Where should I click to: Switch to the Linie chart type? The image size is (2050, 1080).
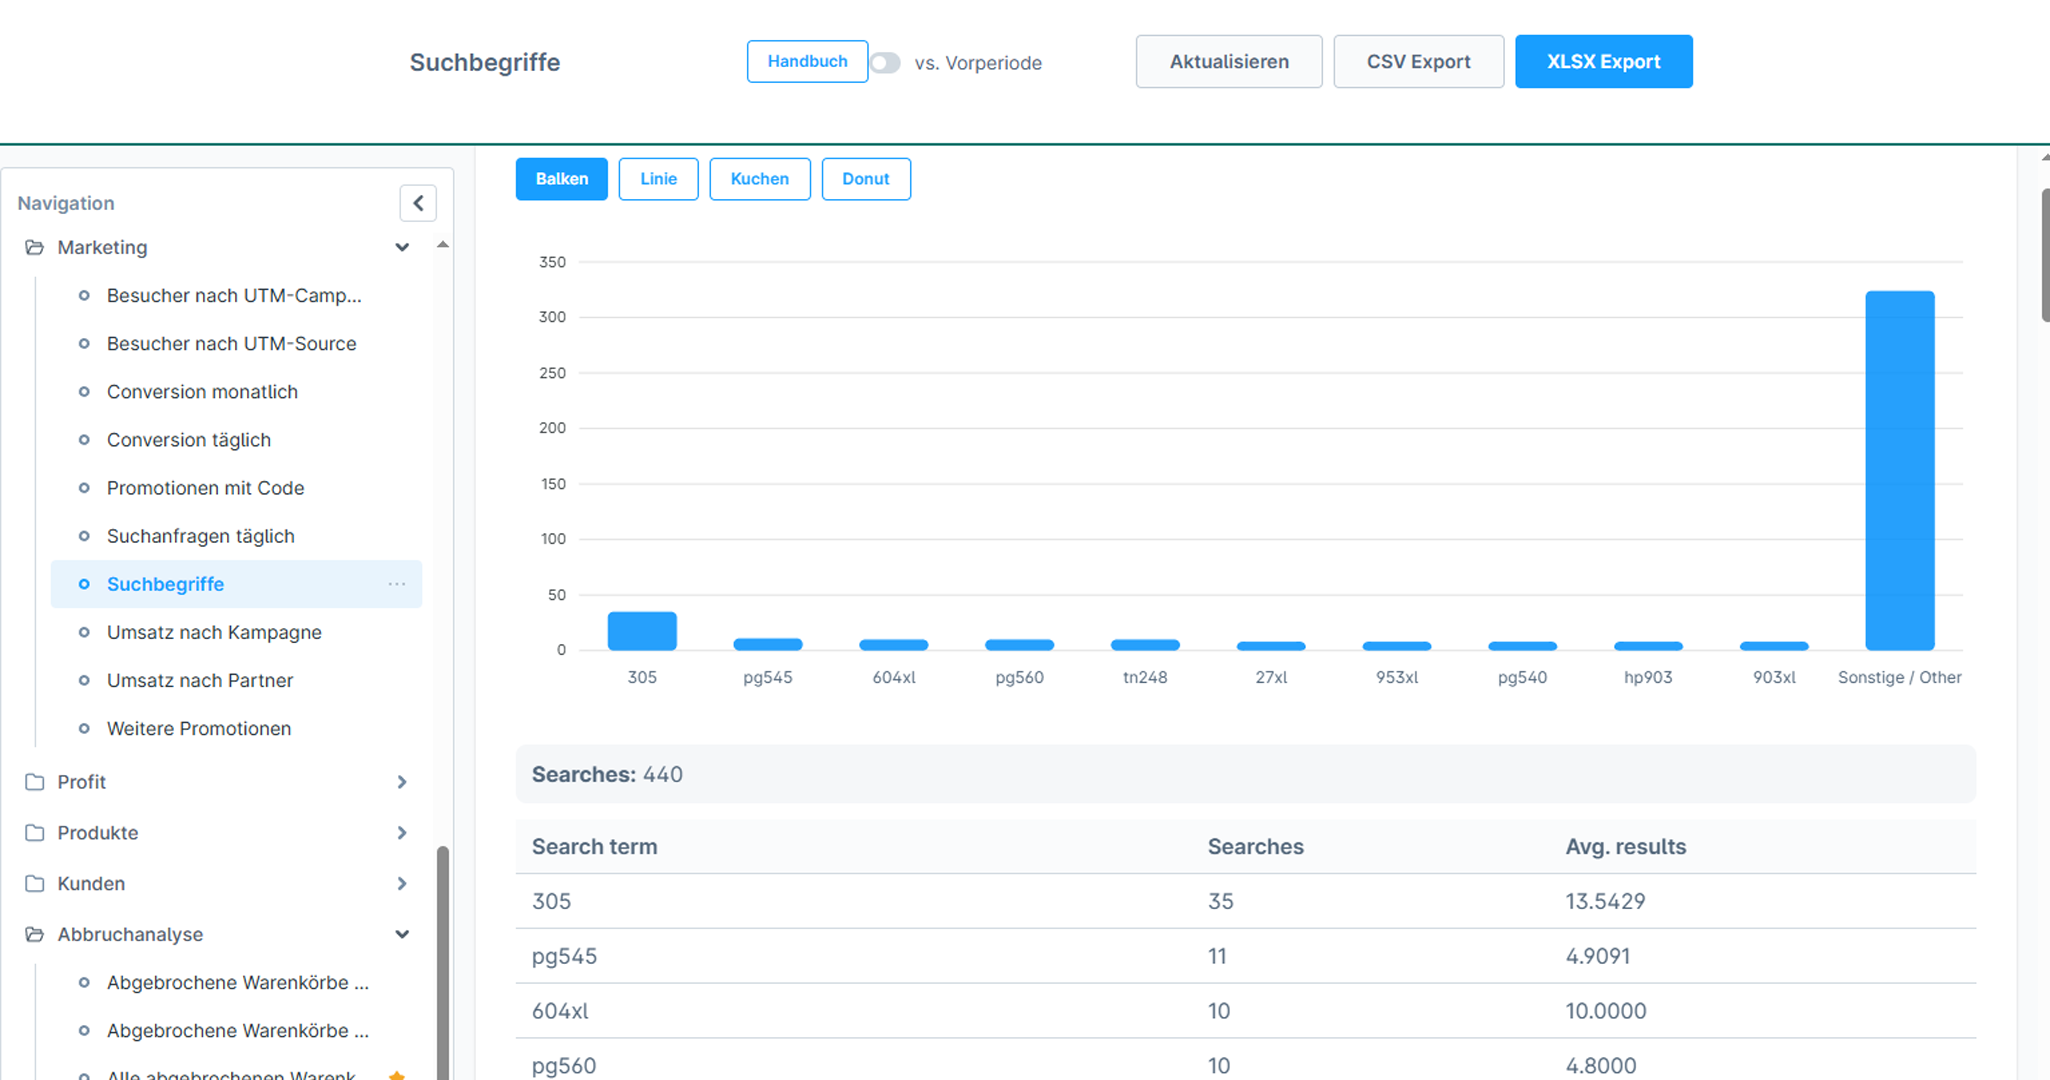(658, 179)
